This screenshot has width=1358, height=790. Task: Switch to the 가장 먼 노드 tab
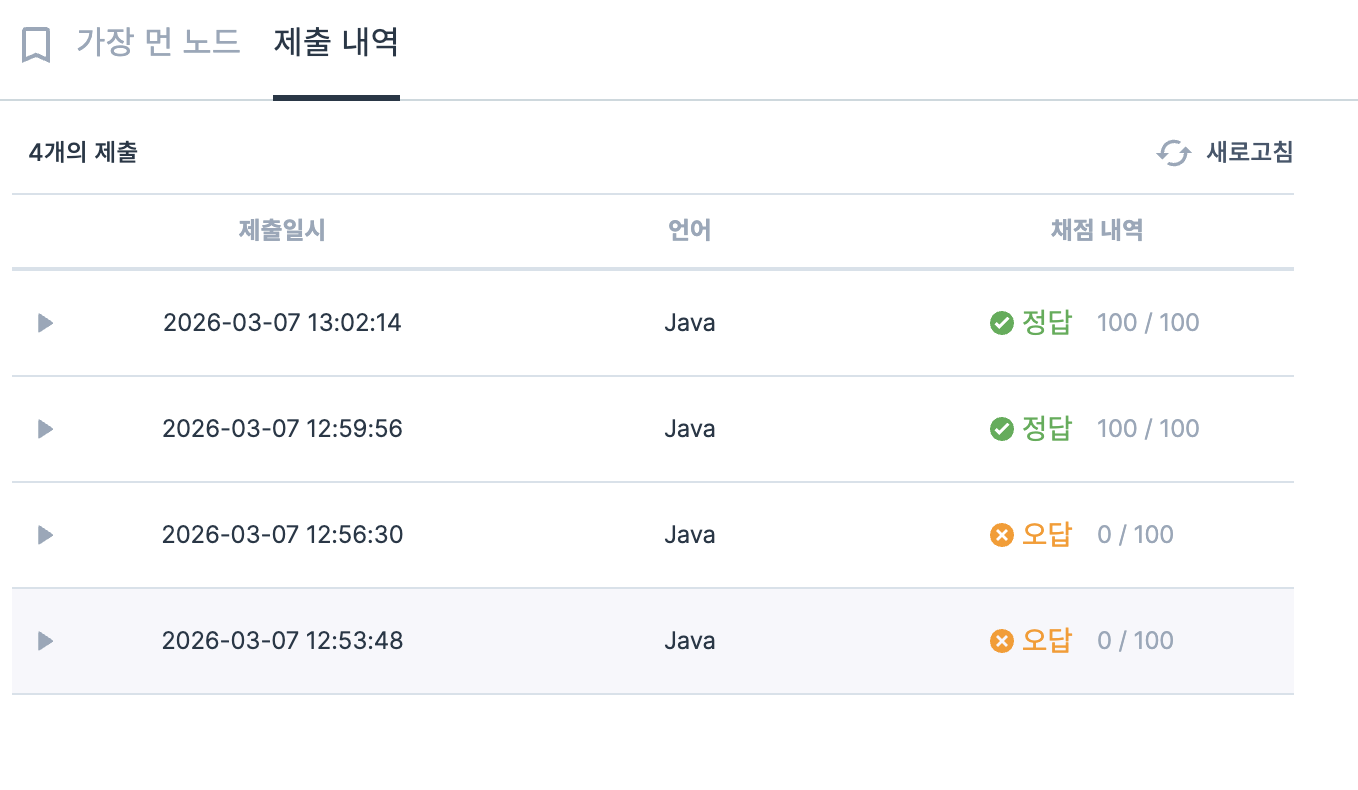pyautogui.click(x=158, y=43)
